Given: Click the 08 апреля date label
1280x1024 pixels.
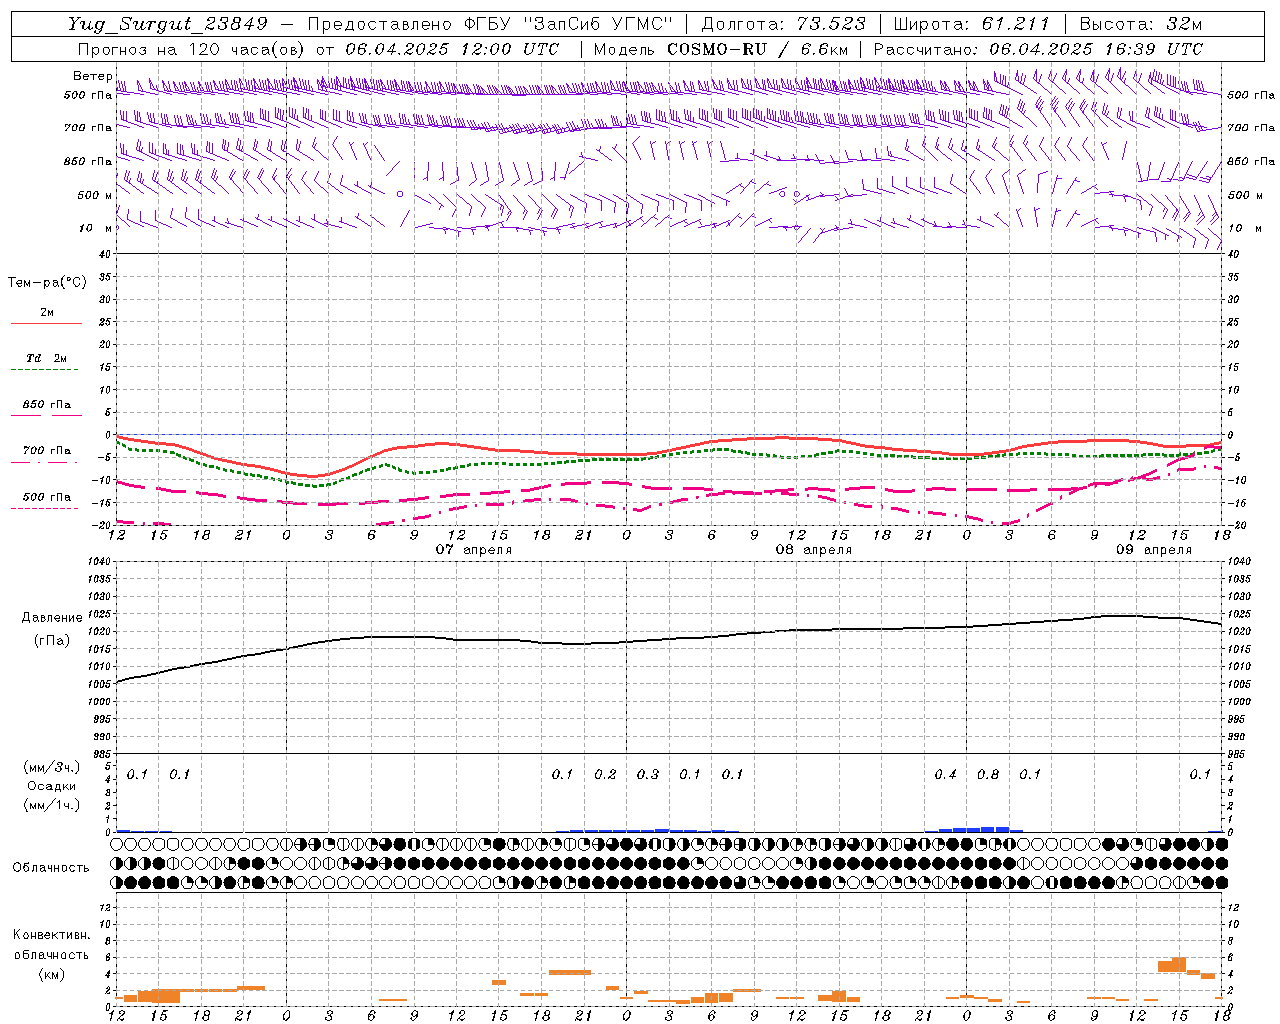Looking at the screenshot, I should 814,550.
